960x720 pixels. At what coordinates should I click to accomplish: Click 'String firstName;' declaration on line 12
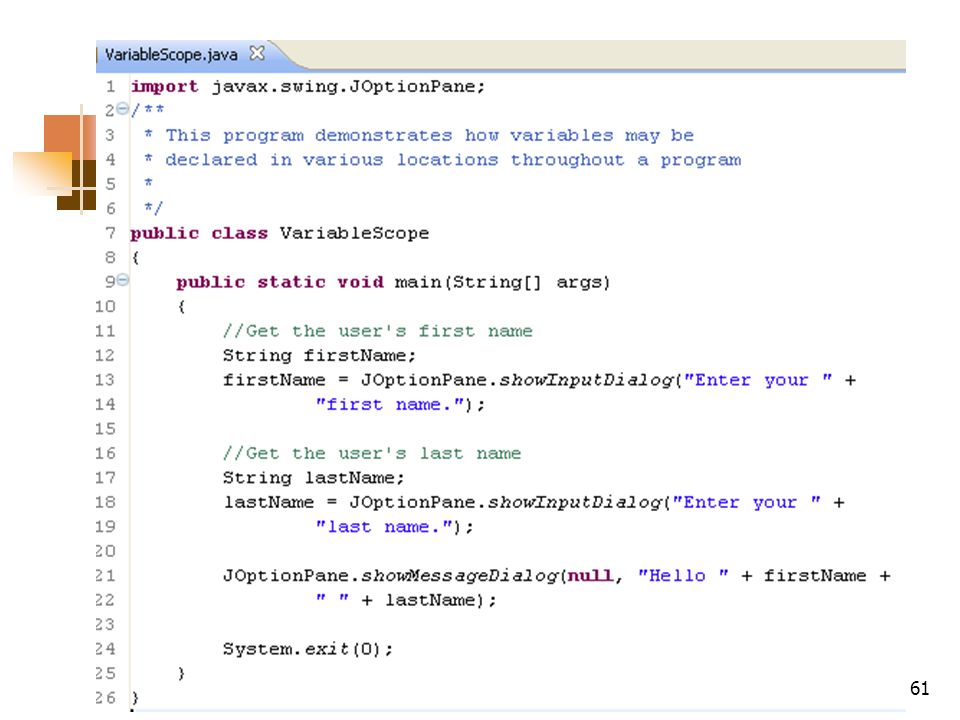click(x=319, y=356)
